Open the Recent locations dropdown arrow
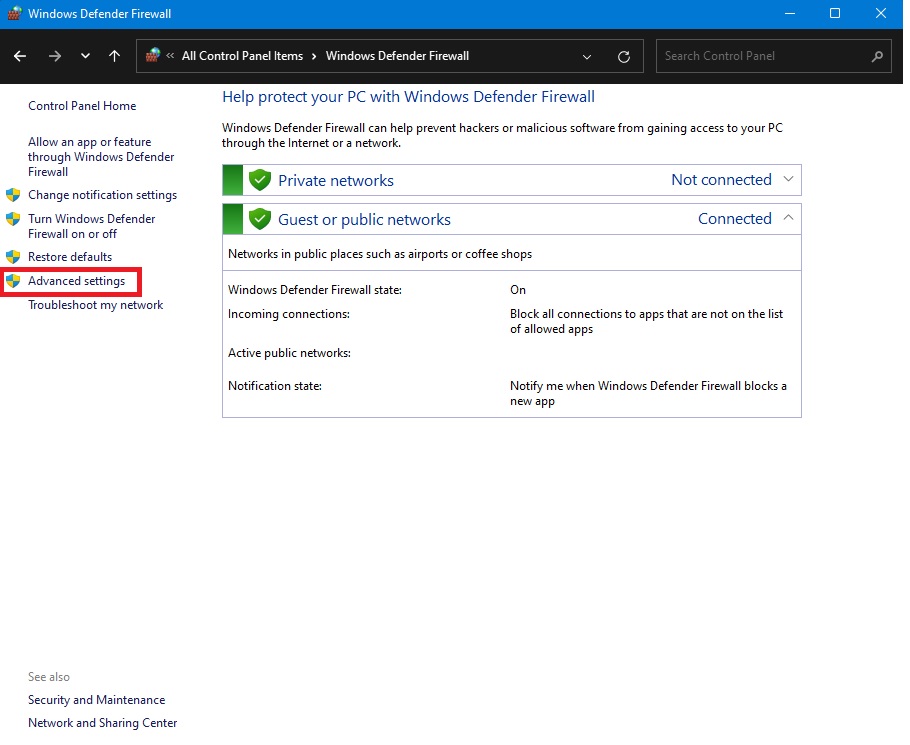Image resolution: width=910 pixels, height=745 pixels. coord(85,56)
